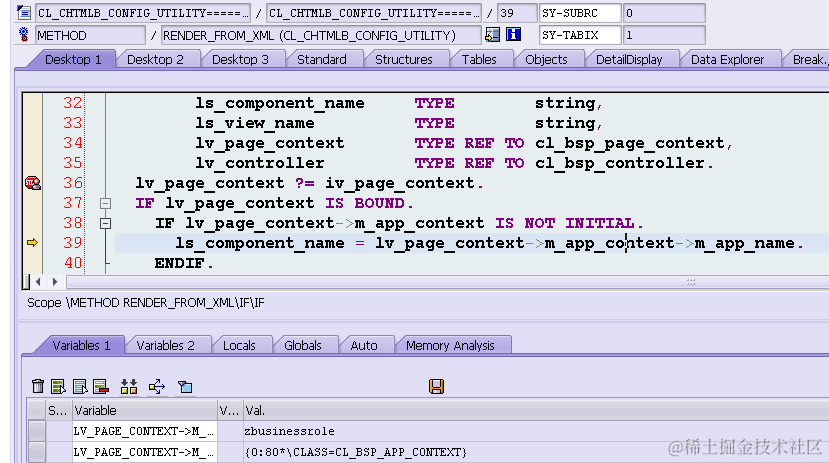This screenshot has width=829, height=463.
Task: Click the SY-TABIX field label
Action: pyautogui.click(x=580, y=35)
